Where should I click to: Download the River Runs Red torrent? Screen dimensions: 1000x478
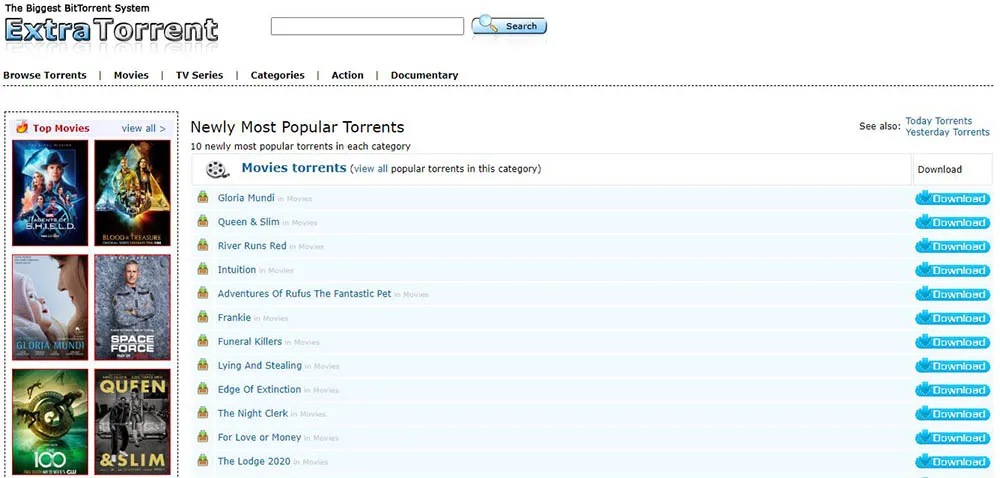(952, 246)
